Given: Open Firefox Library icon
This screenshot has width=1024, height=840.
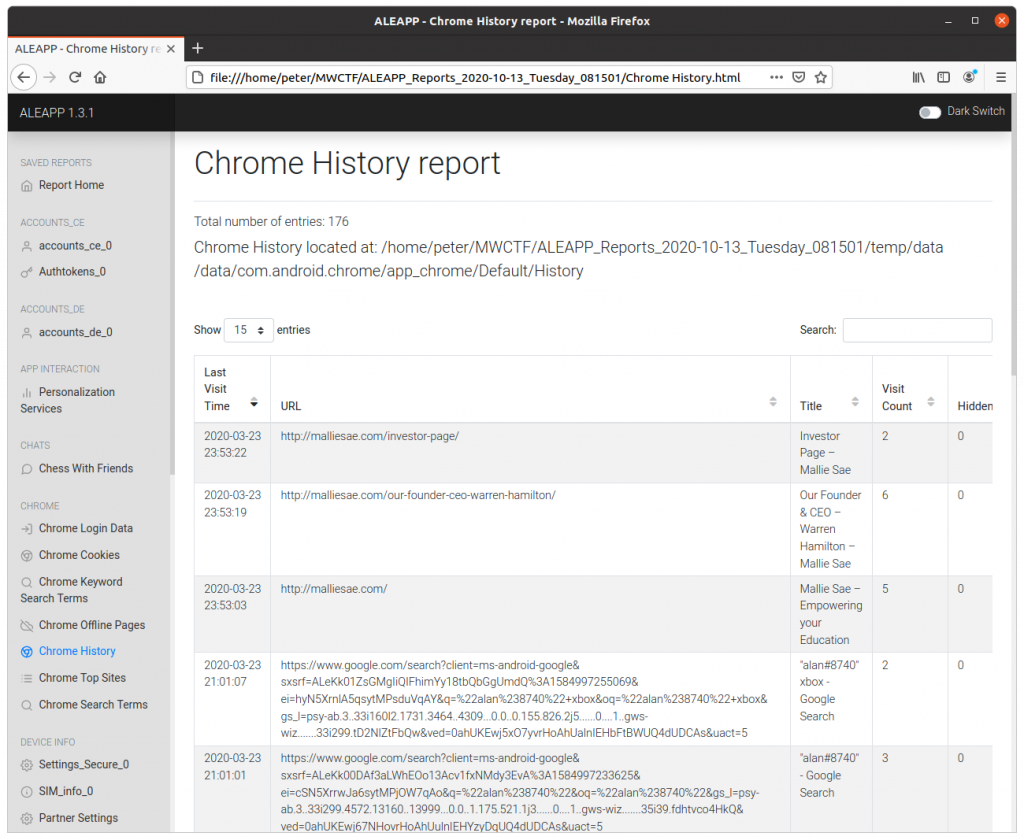Looking at the screenshot, I should pos(918,77).
